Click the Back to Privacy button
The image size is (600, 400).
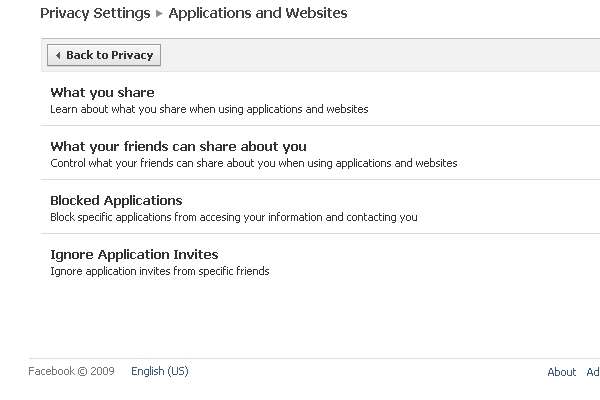click(104, 55)
